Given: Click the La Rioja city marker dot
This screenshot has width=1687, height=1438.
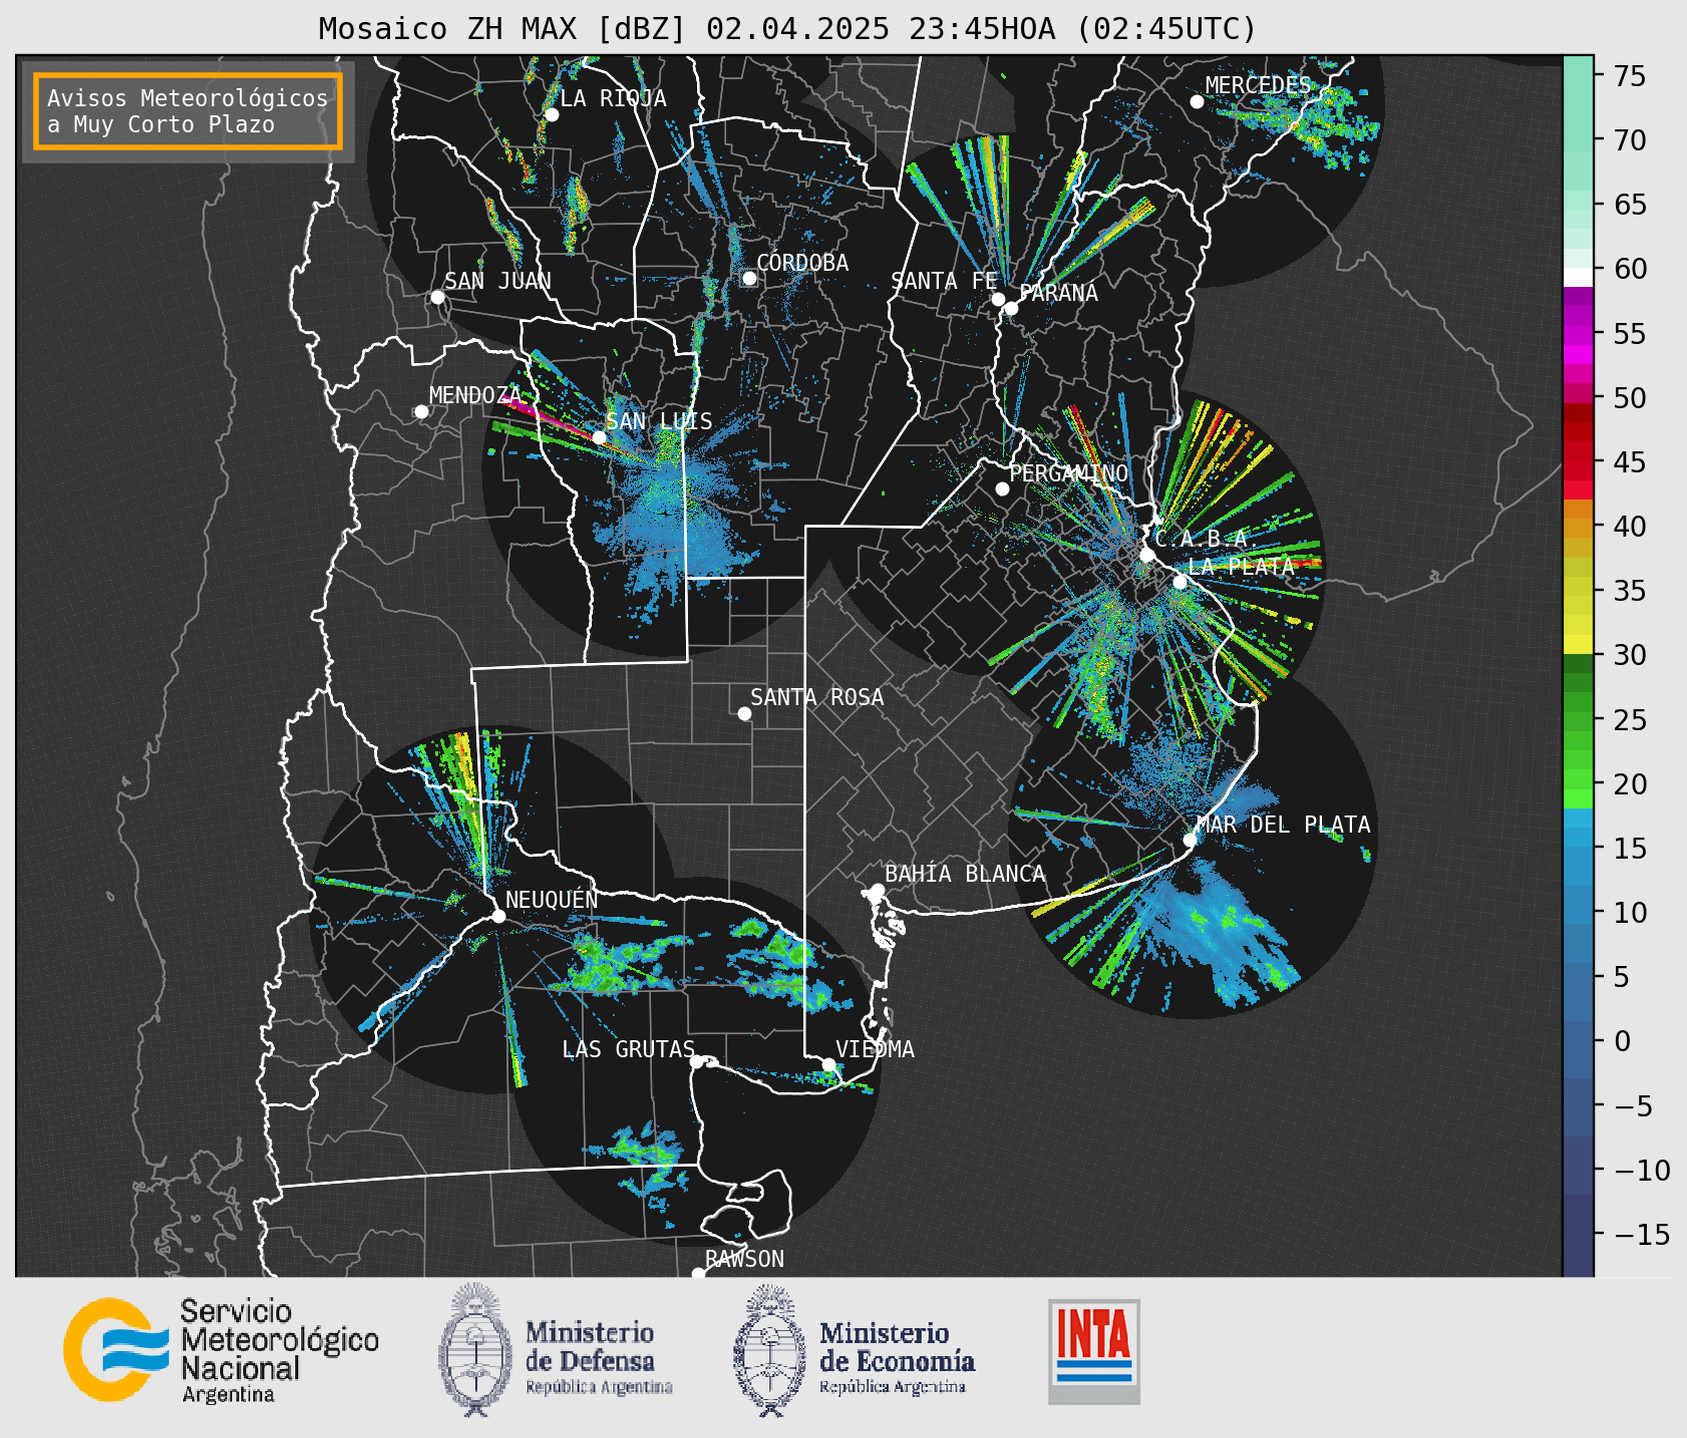Looking at the screenshot, I should 551,115.
